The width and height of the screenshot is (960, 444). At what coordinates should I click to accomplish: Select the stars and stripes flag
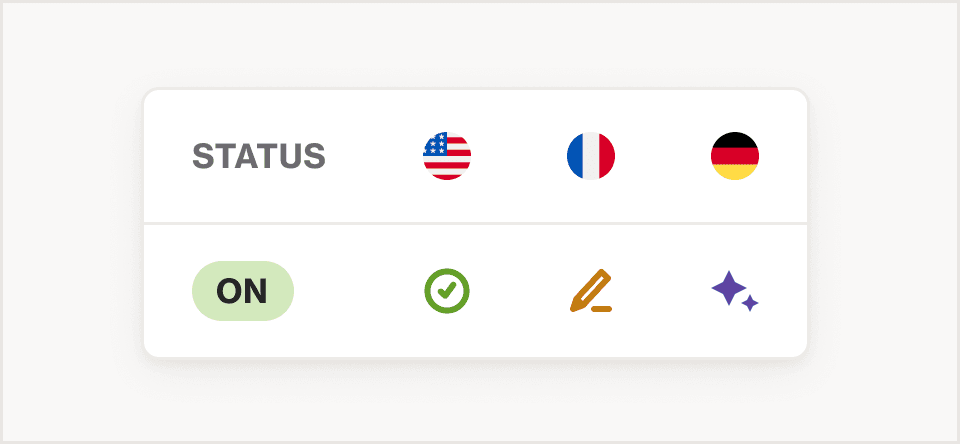click(x=447, y=156)
